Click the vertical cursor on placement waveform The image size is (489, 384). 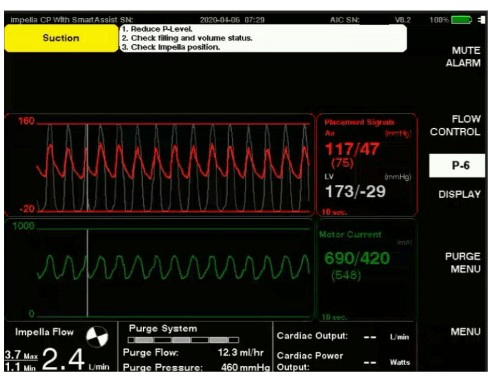coord(87,167)
